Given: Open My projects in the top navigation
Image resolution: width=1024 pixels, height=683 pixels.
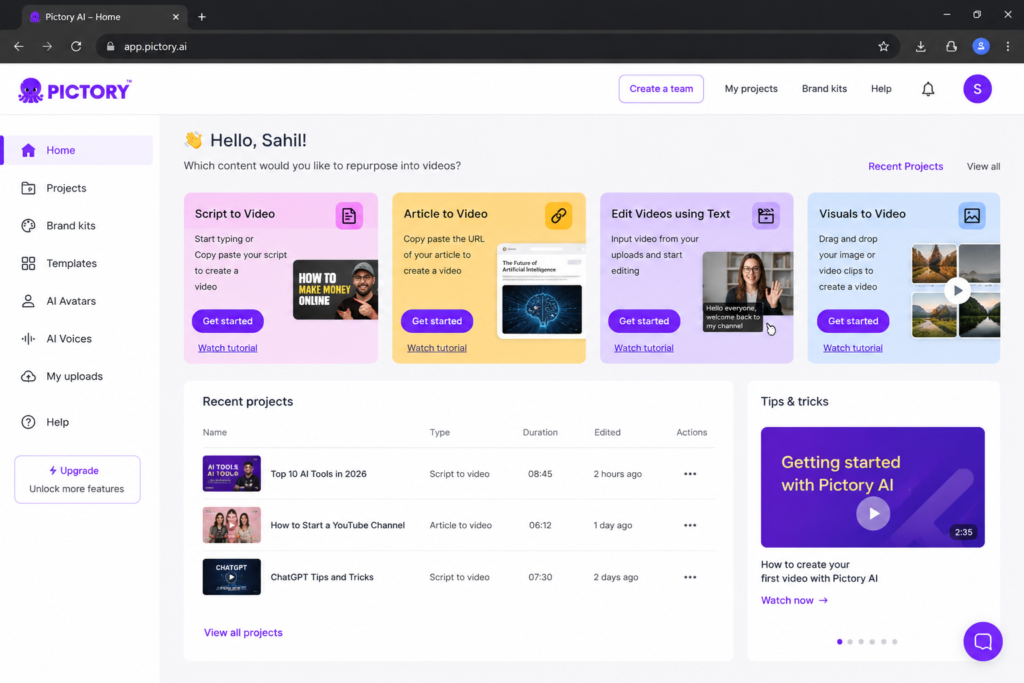Looking at the screenshot, I should click(750, 89).
